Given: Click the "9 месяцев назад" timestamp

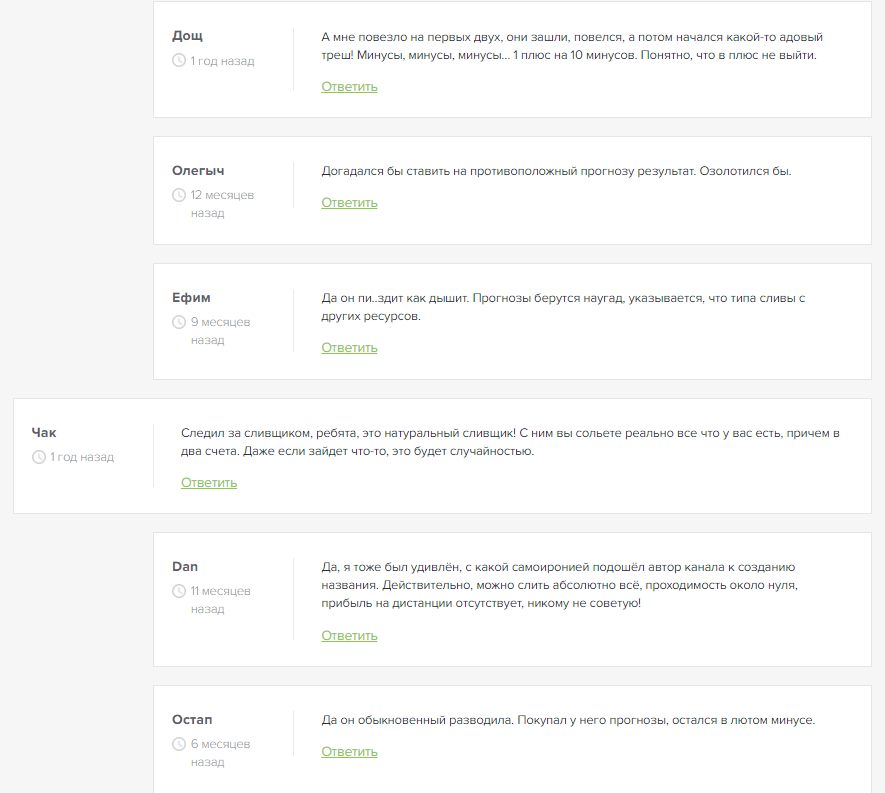Looking at the screenshot, I should pyautogui.click(x=220, y=331).
